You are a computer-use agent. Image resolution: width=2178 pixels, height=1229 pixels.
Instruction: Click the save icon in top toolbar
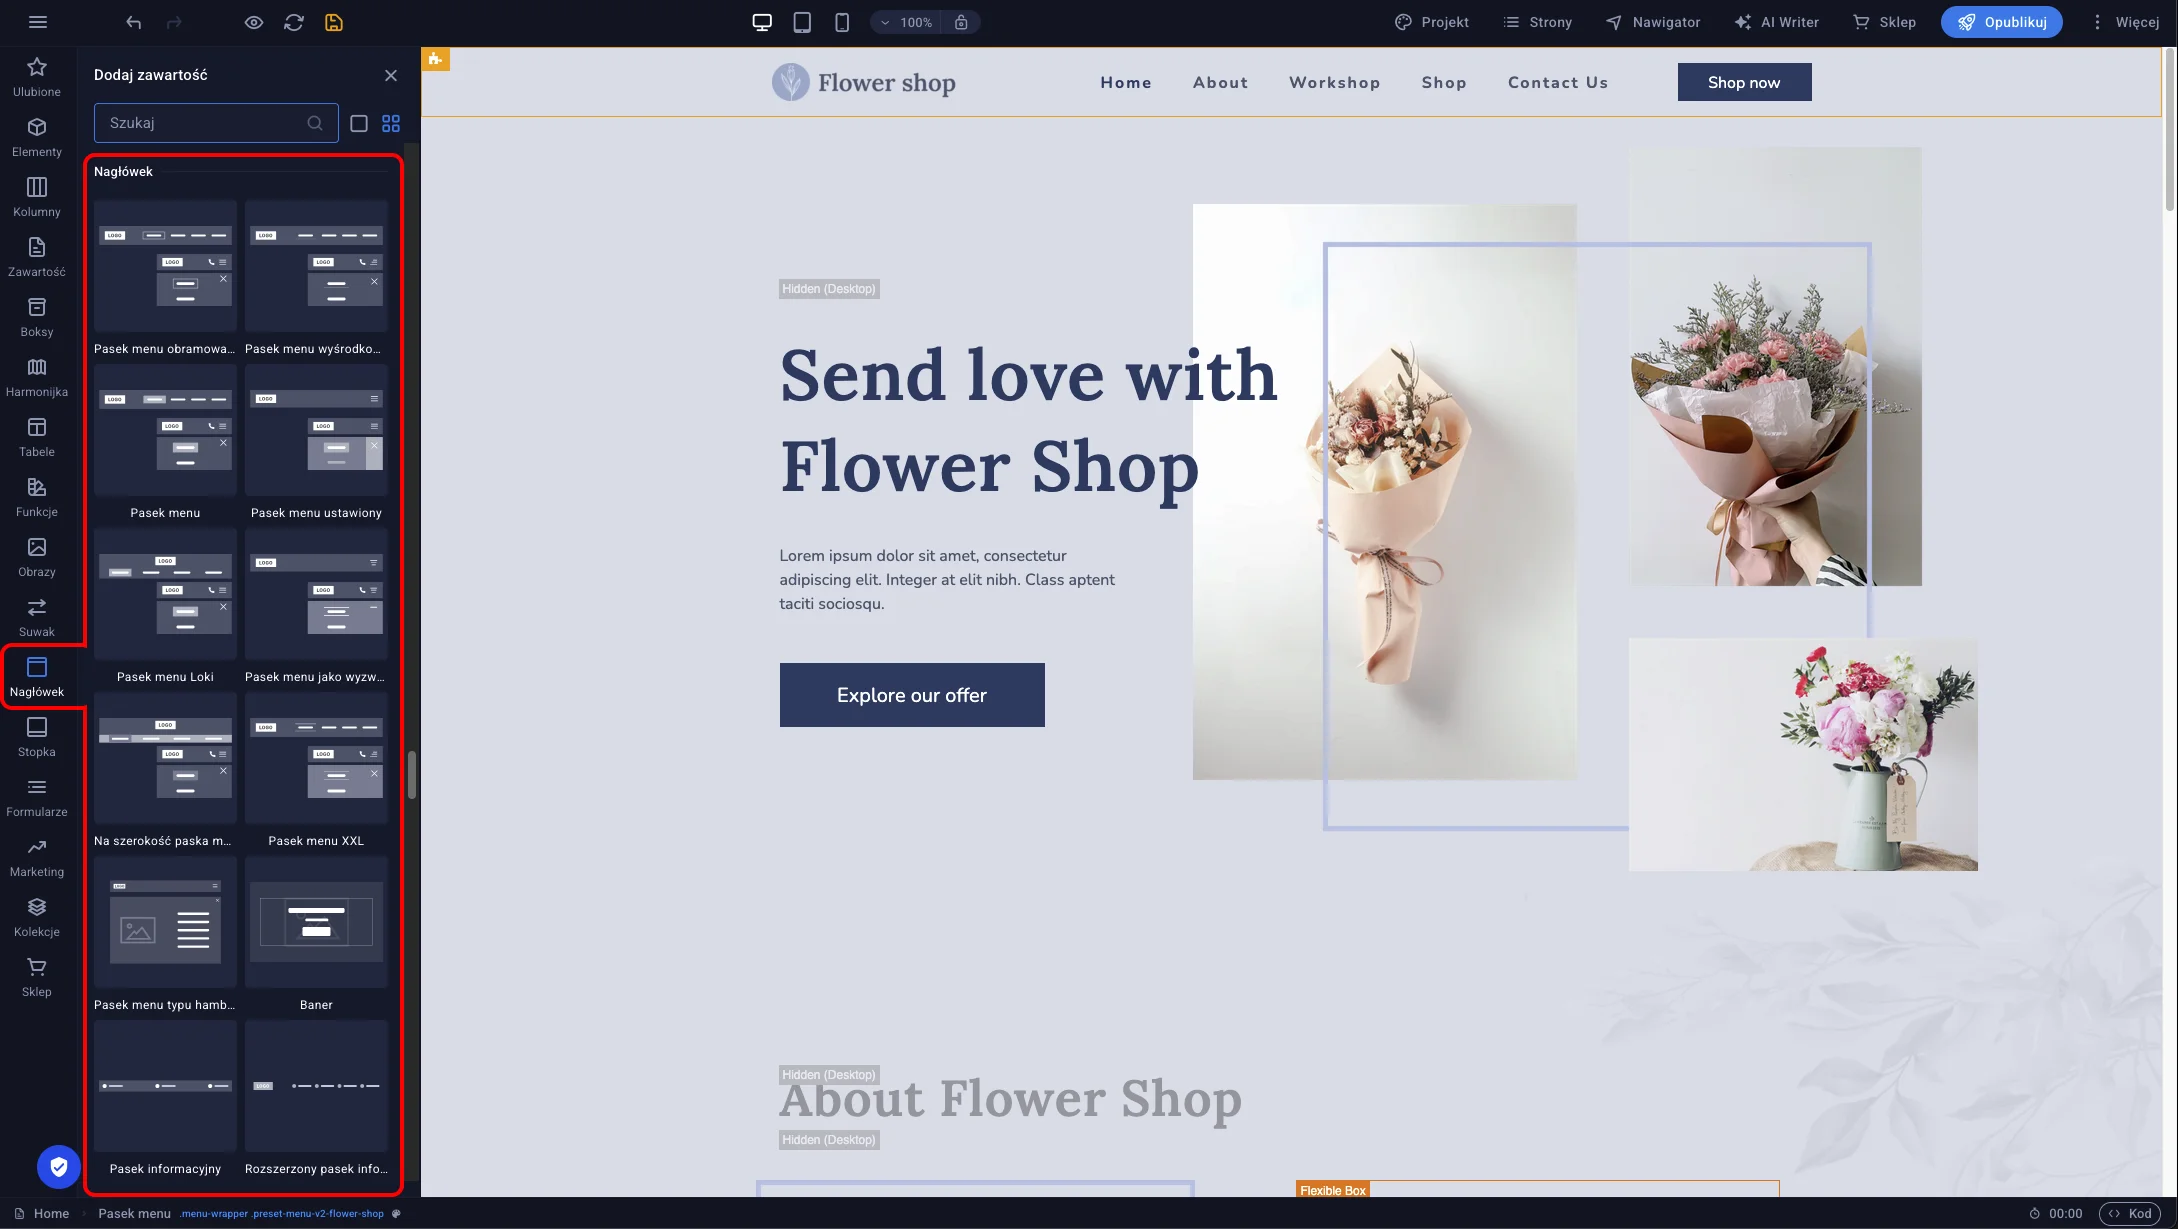pos(334,22)
